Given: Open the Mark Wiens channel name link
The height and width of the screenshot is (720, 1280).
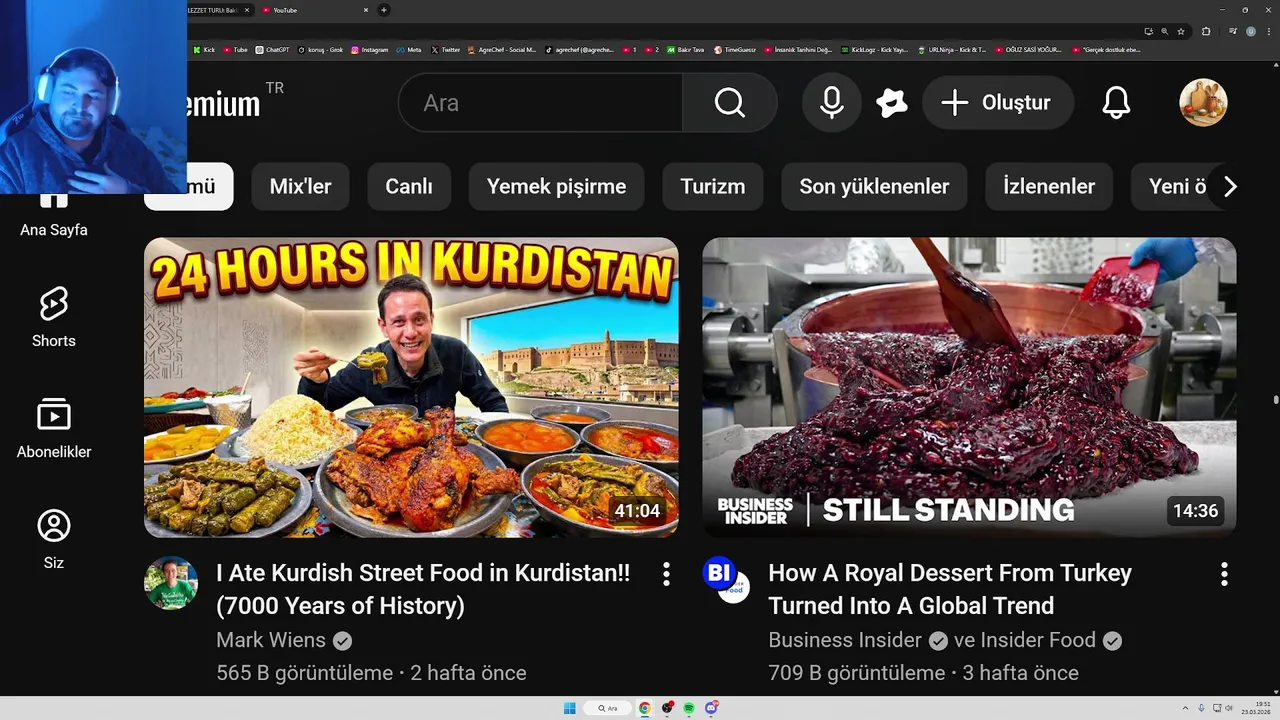Looking at the screenshot, I should pos(271,640).
